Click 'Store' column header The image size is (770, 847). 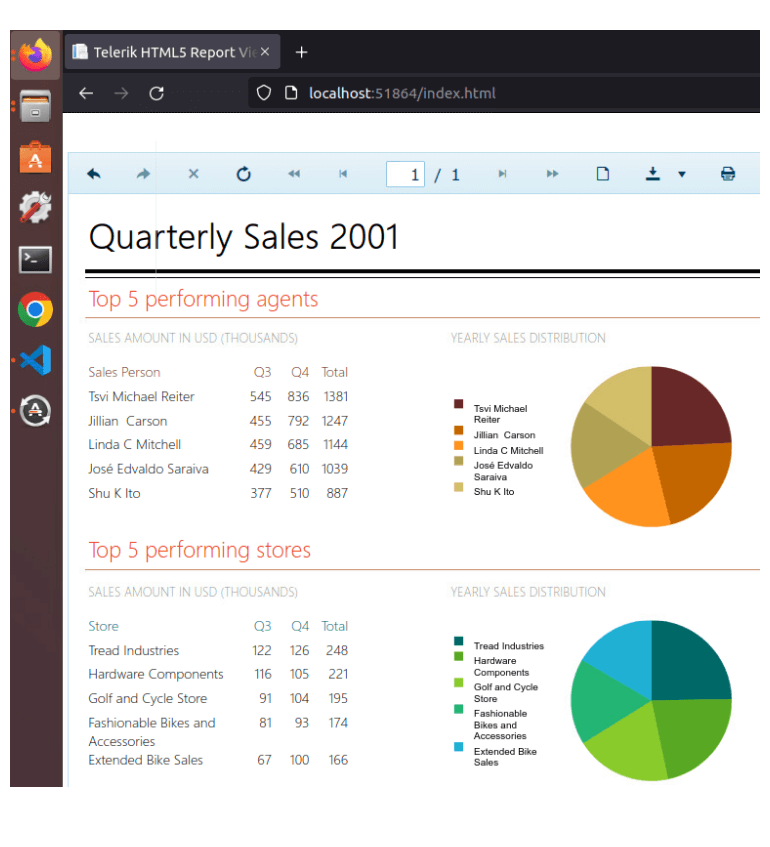103,626
